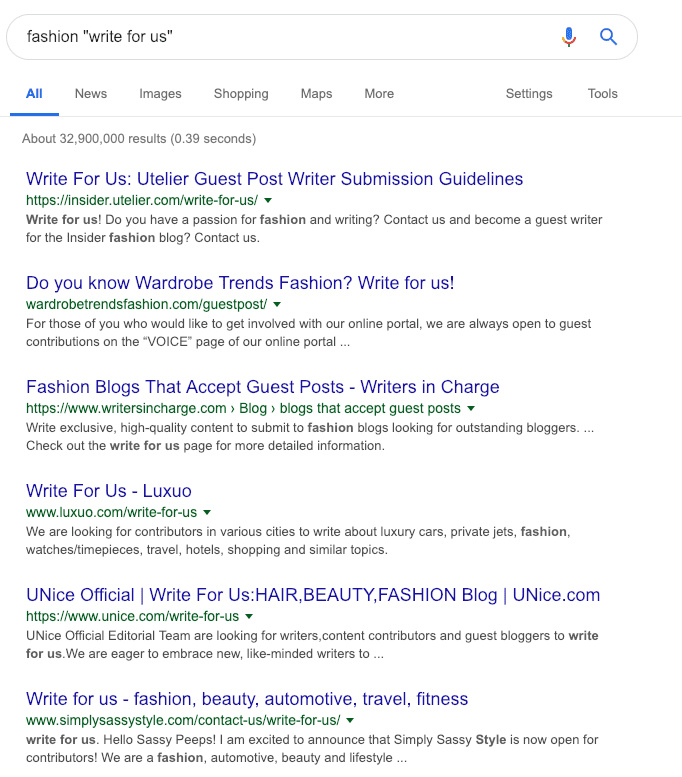This screenshot has width=682, height=777.
Task: Open search Settings
Action: [529, 94]
